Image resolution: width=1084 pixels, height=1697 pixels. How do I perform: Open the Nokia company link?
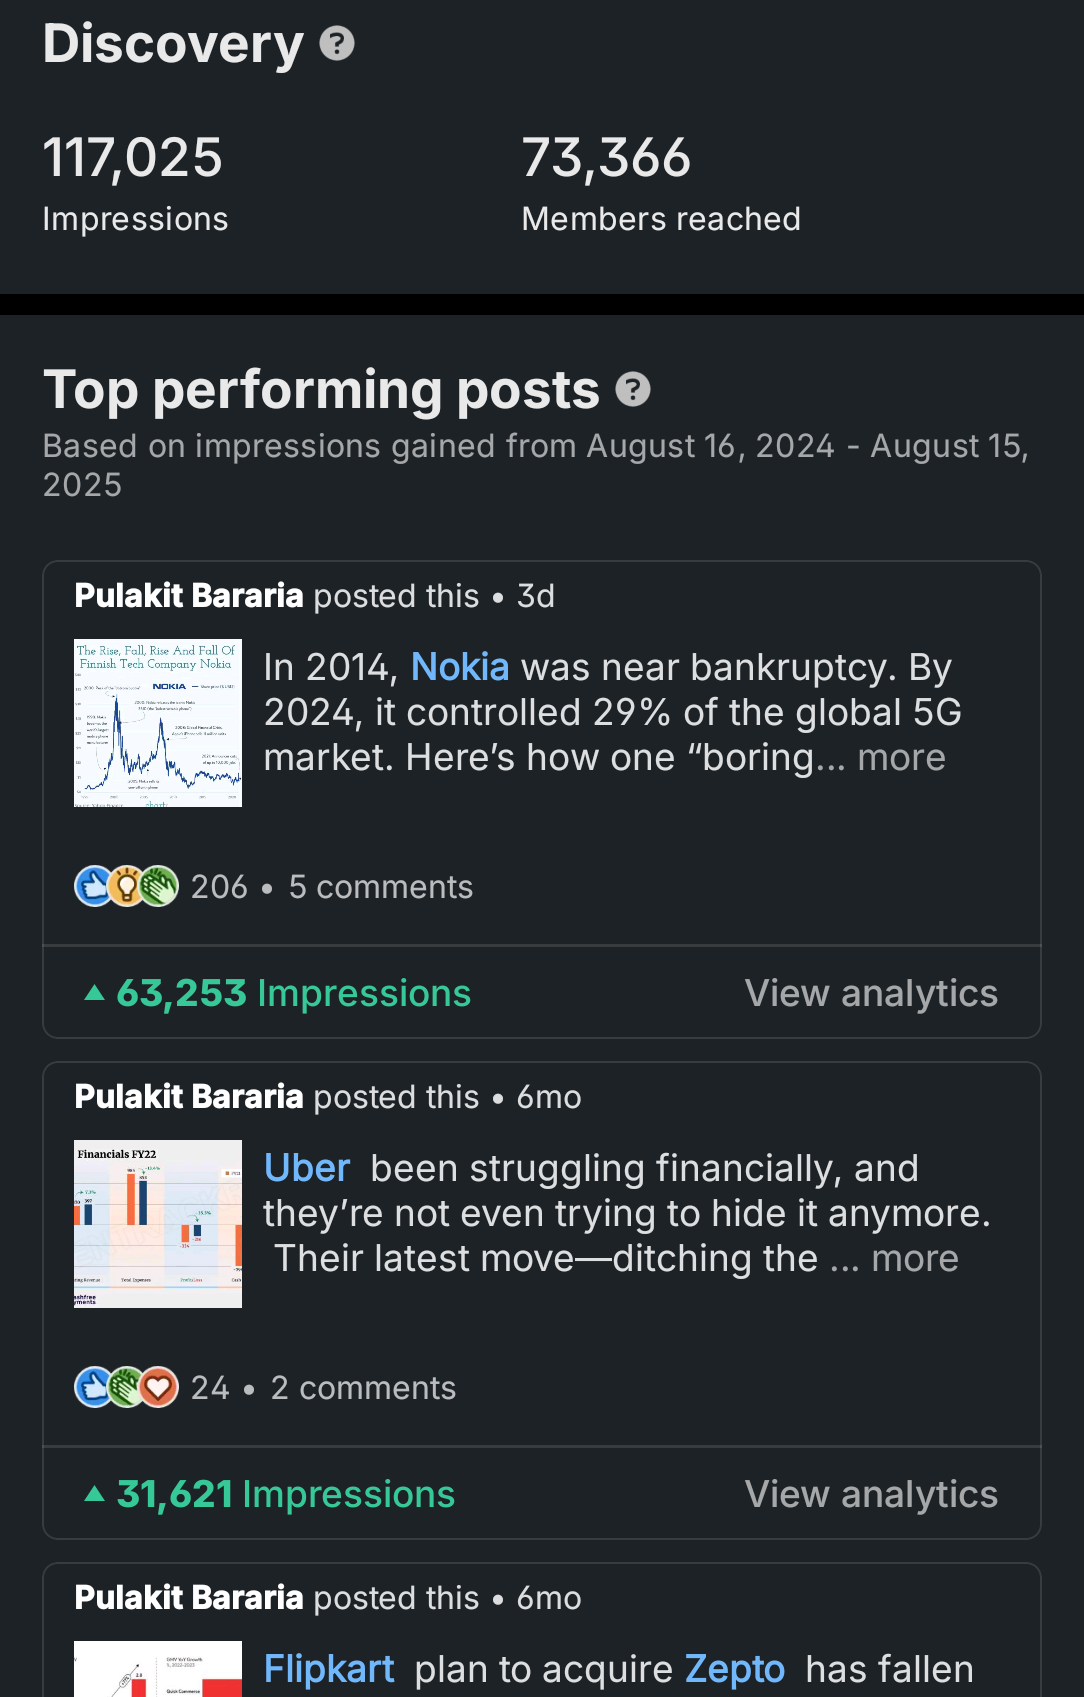pos(460,667)
